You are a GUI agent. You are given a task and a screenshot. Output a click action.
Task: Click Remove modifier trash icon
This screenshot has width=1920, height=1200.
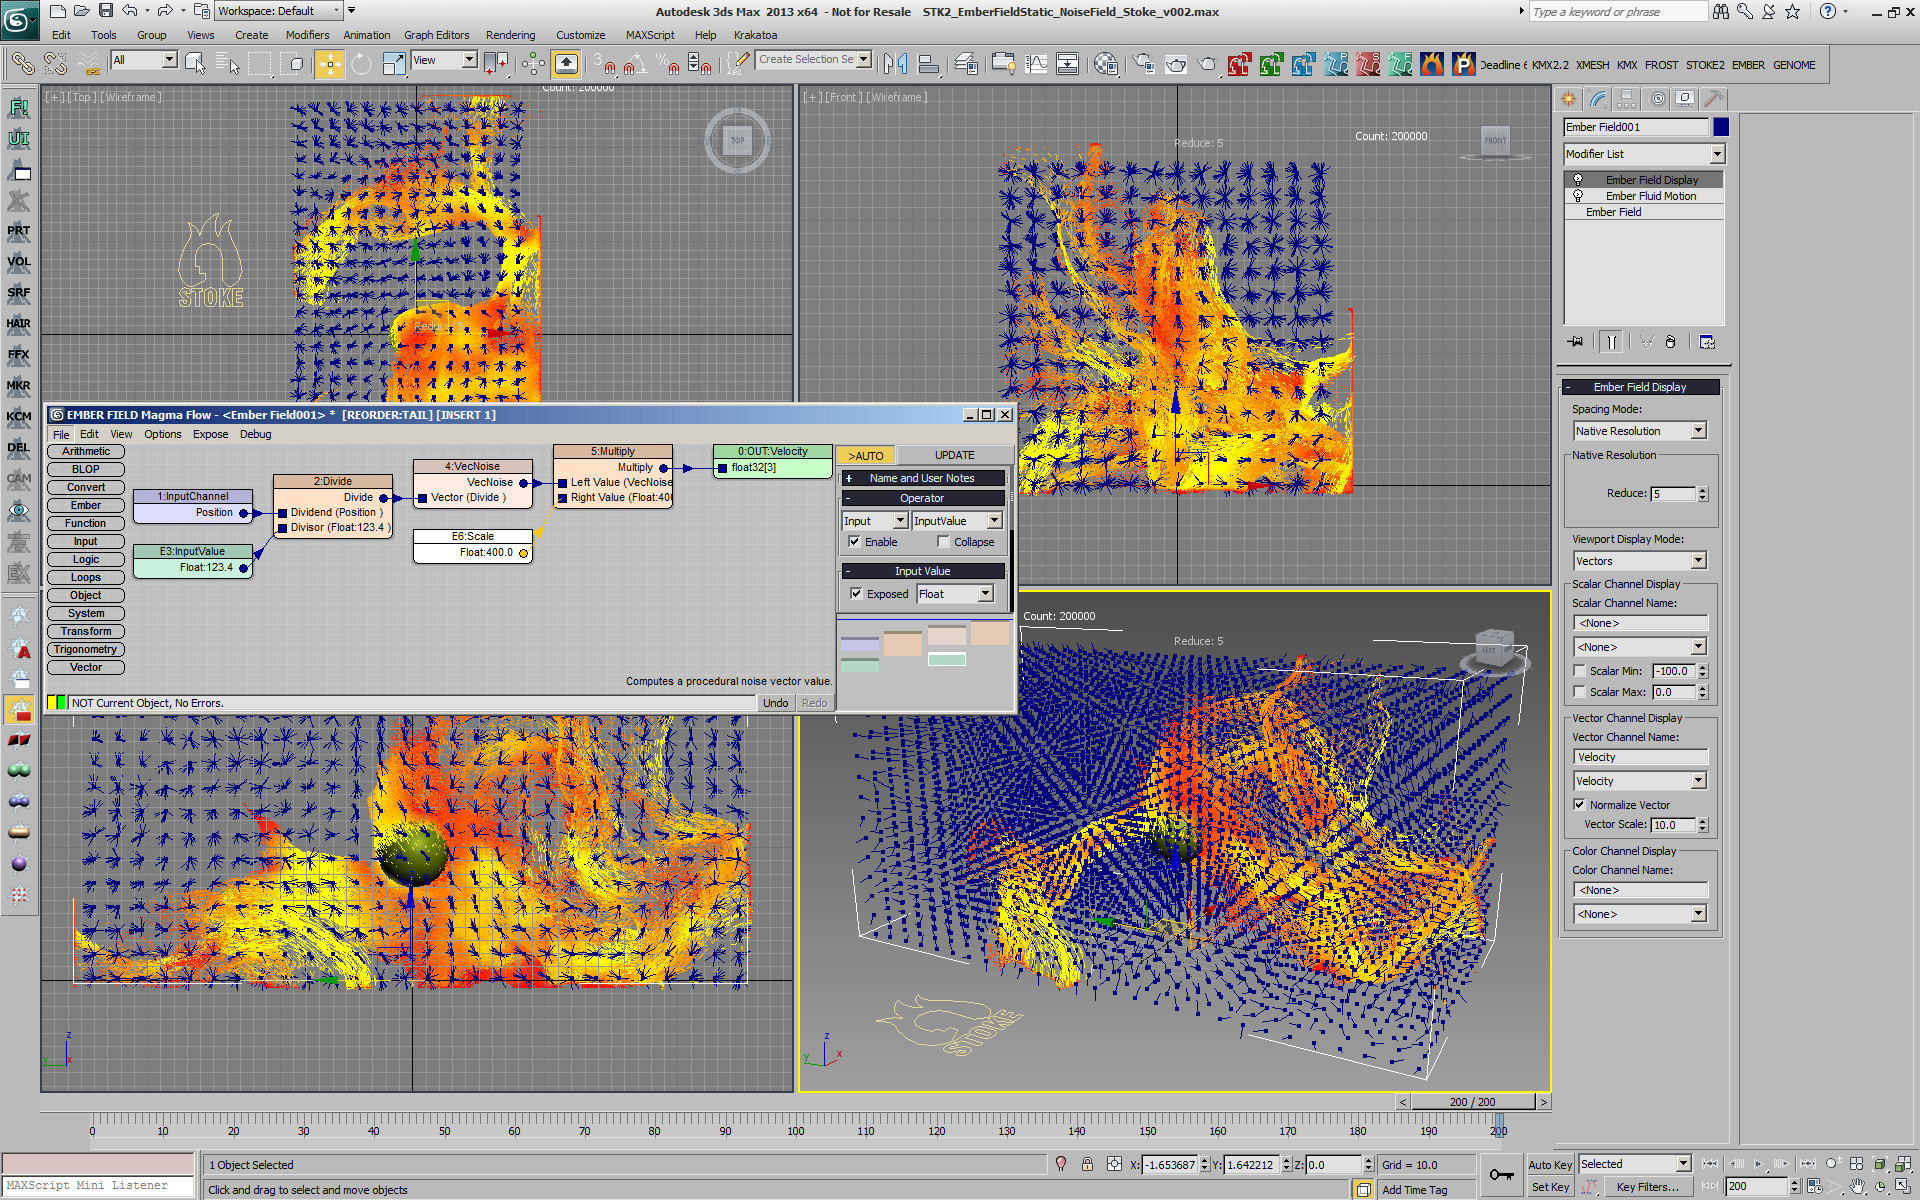click(x=1670, y=342)
